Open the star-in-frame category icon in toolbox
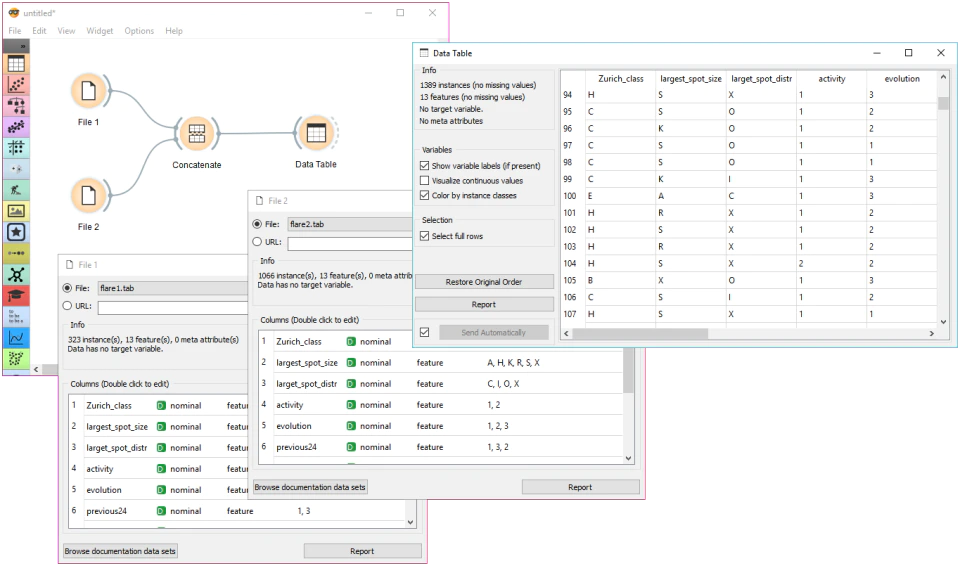This screenshot has height=566, width=960. tap(16, 232)
